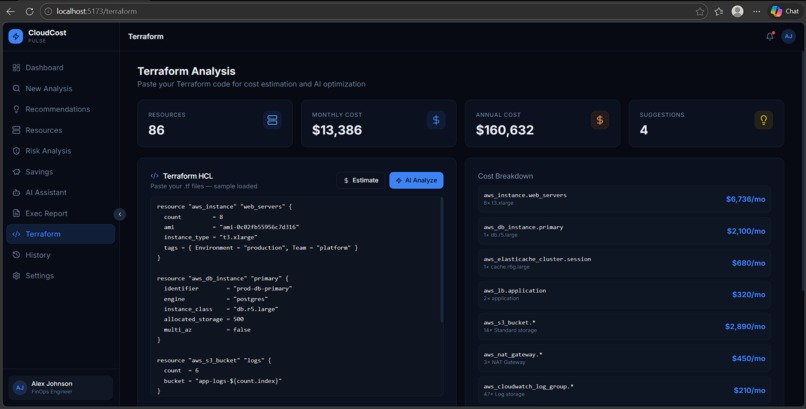Select the aws_nat_gateway.* cost row
This screenshot has height=409, width=806.
[624, 358]
